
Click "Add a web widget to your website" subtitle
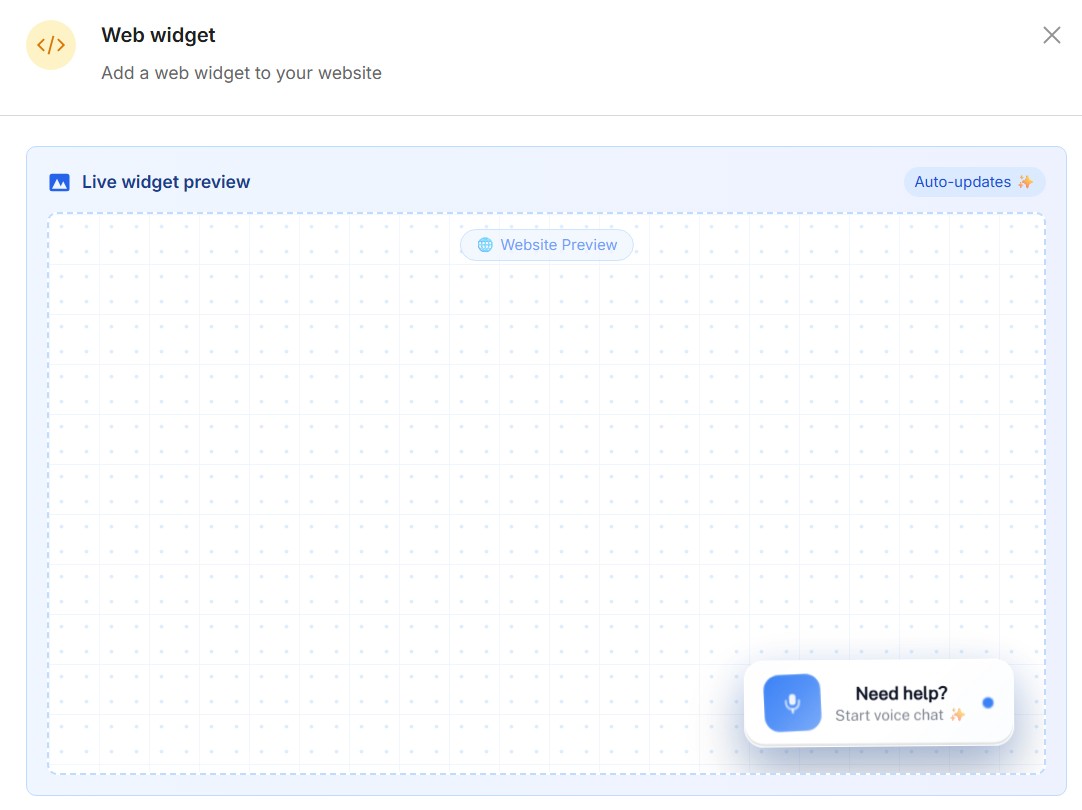pos(241,73)
